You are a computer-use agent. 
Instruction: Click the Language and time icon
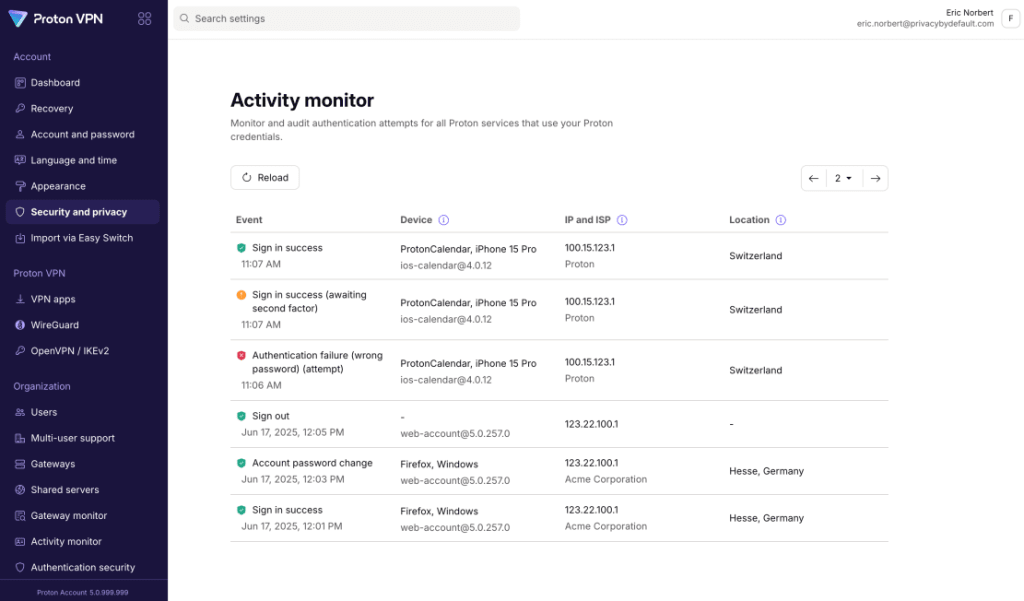coord(20,160)
